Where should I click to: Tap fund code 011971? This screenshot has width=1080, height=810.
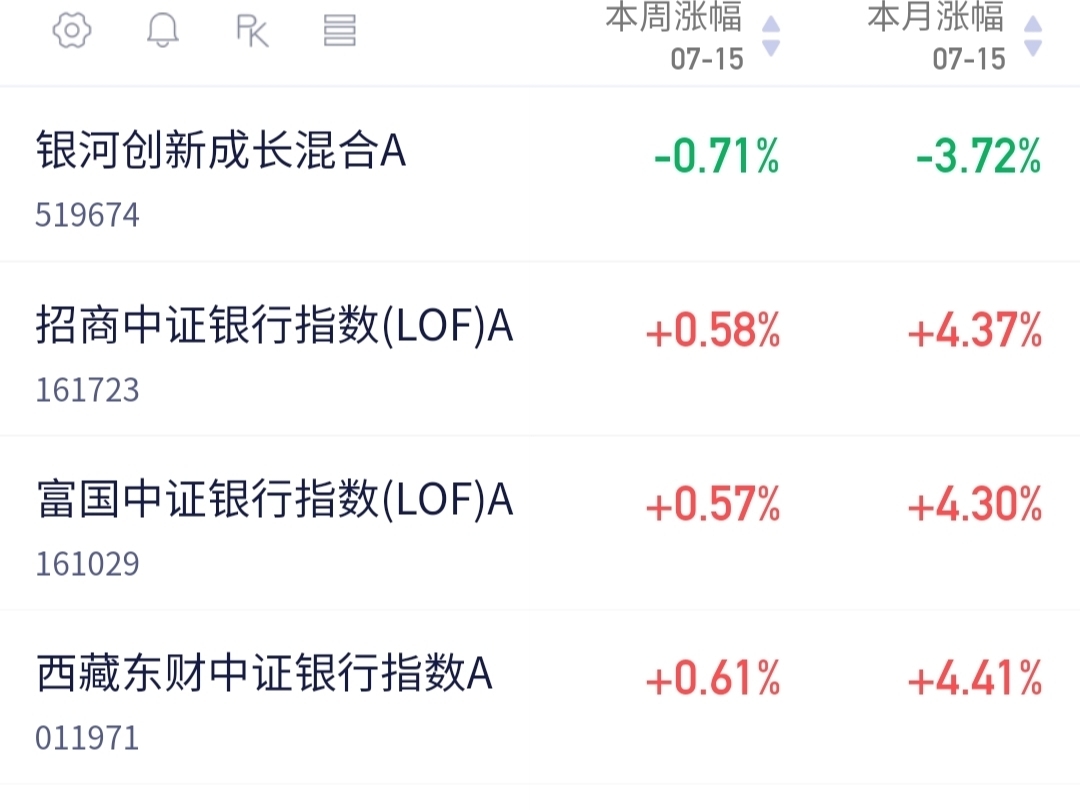pyautogui.click(x=87, y=738)
